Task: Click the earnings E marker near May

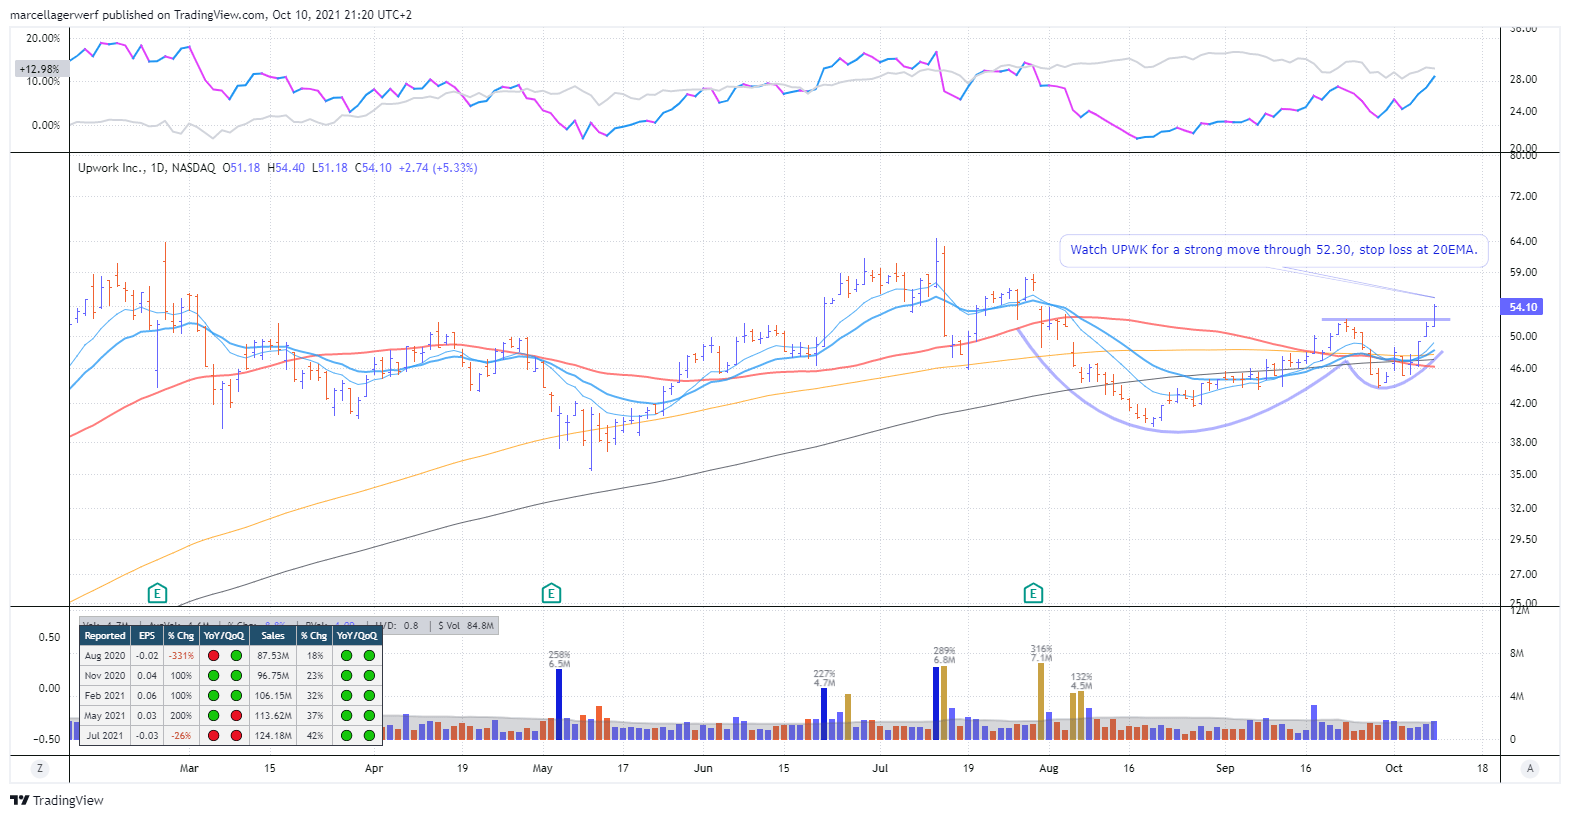Action: (x=551, y=594)
